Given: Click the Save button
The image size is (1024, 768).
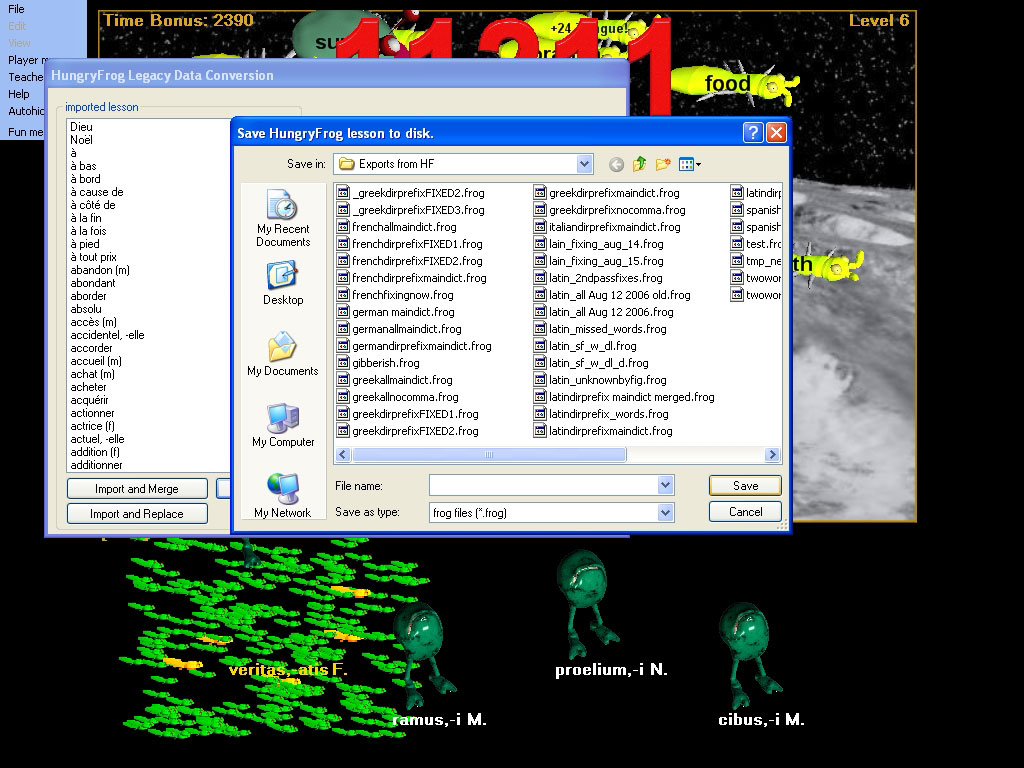Looking at the screenshot, I should coord(745,485).
